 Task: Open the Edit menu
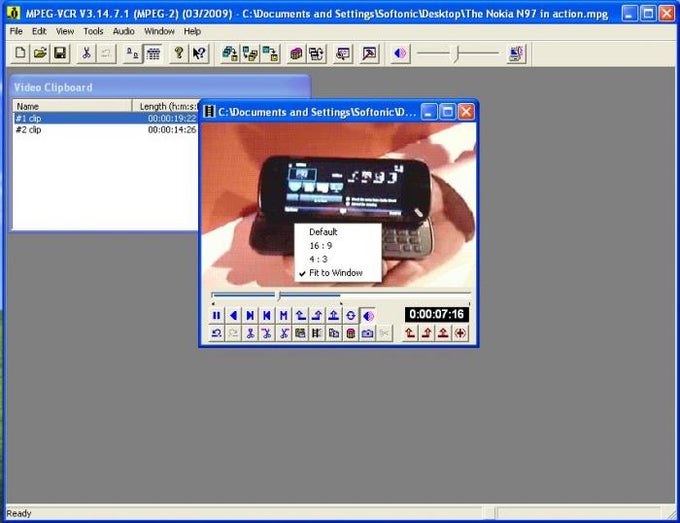pos(39,31)
